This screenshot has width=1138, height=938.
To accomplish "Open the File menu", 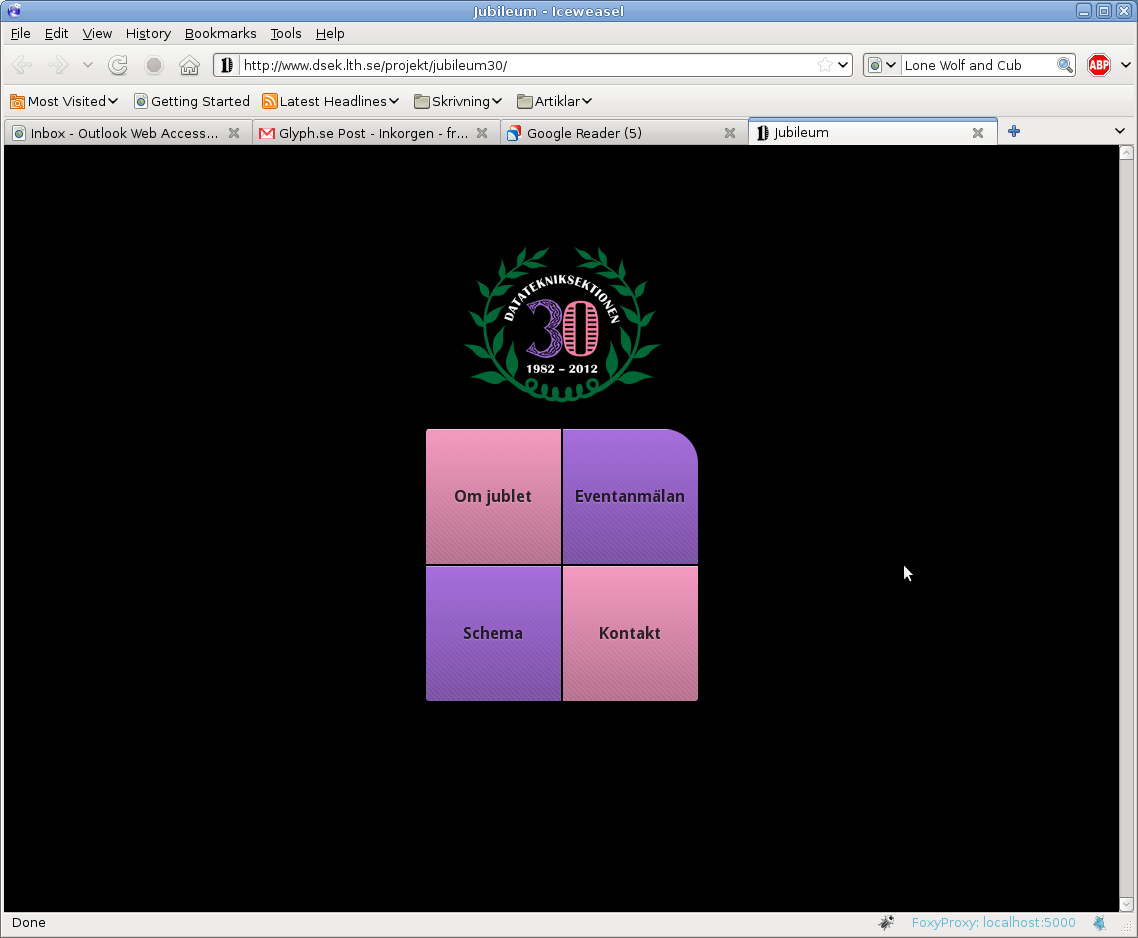I will pyautogui.click(x=20, y=33).
